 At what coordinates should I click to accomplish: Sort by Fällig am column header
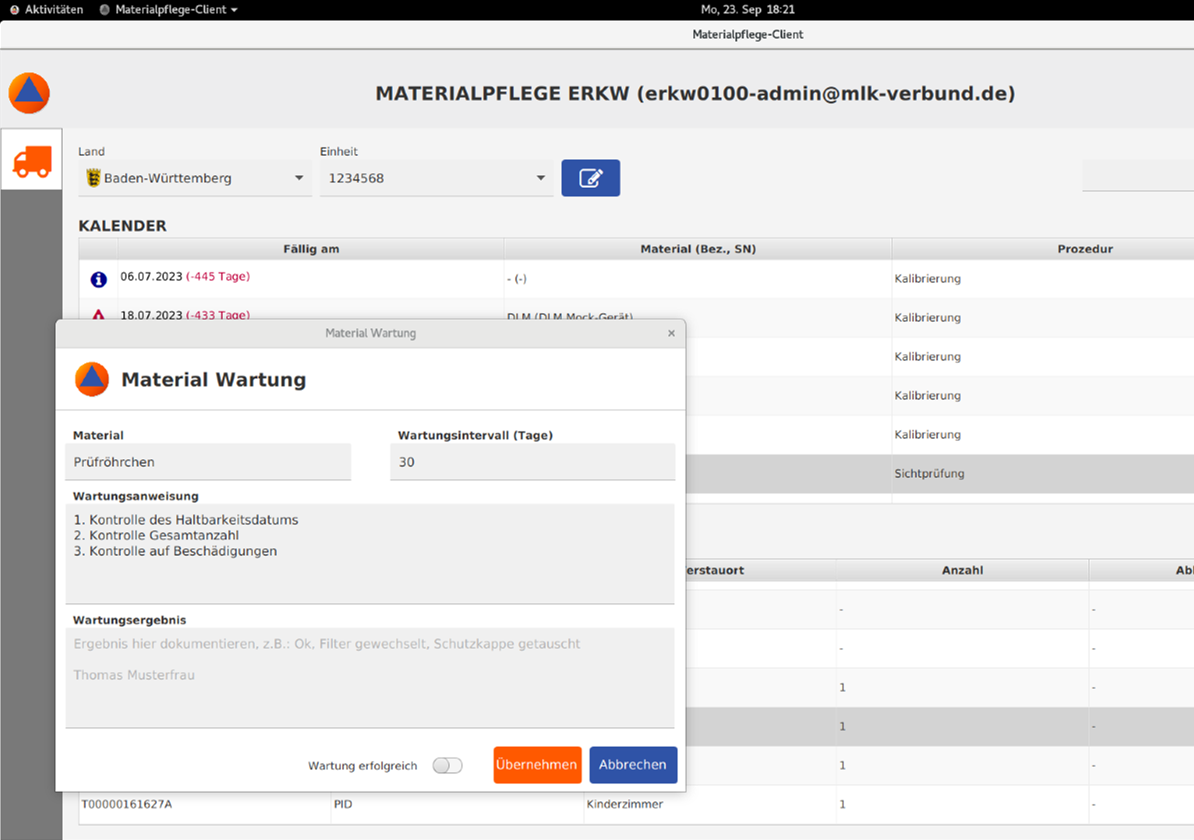pyautogui.click(x=311, y=249)
